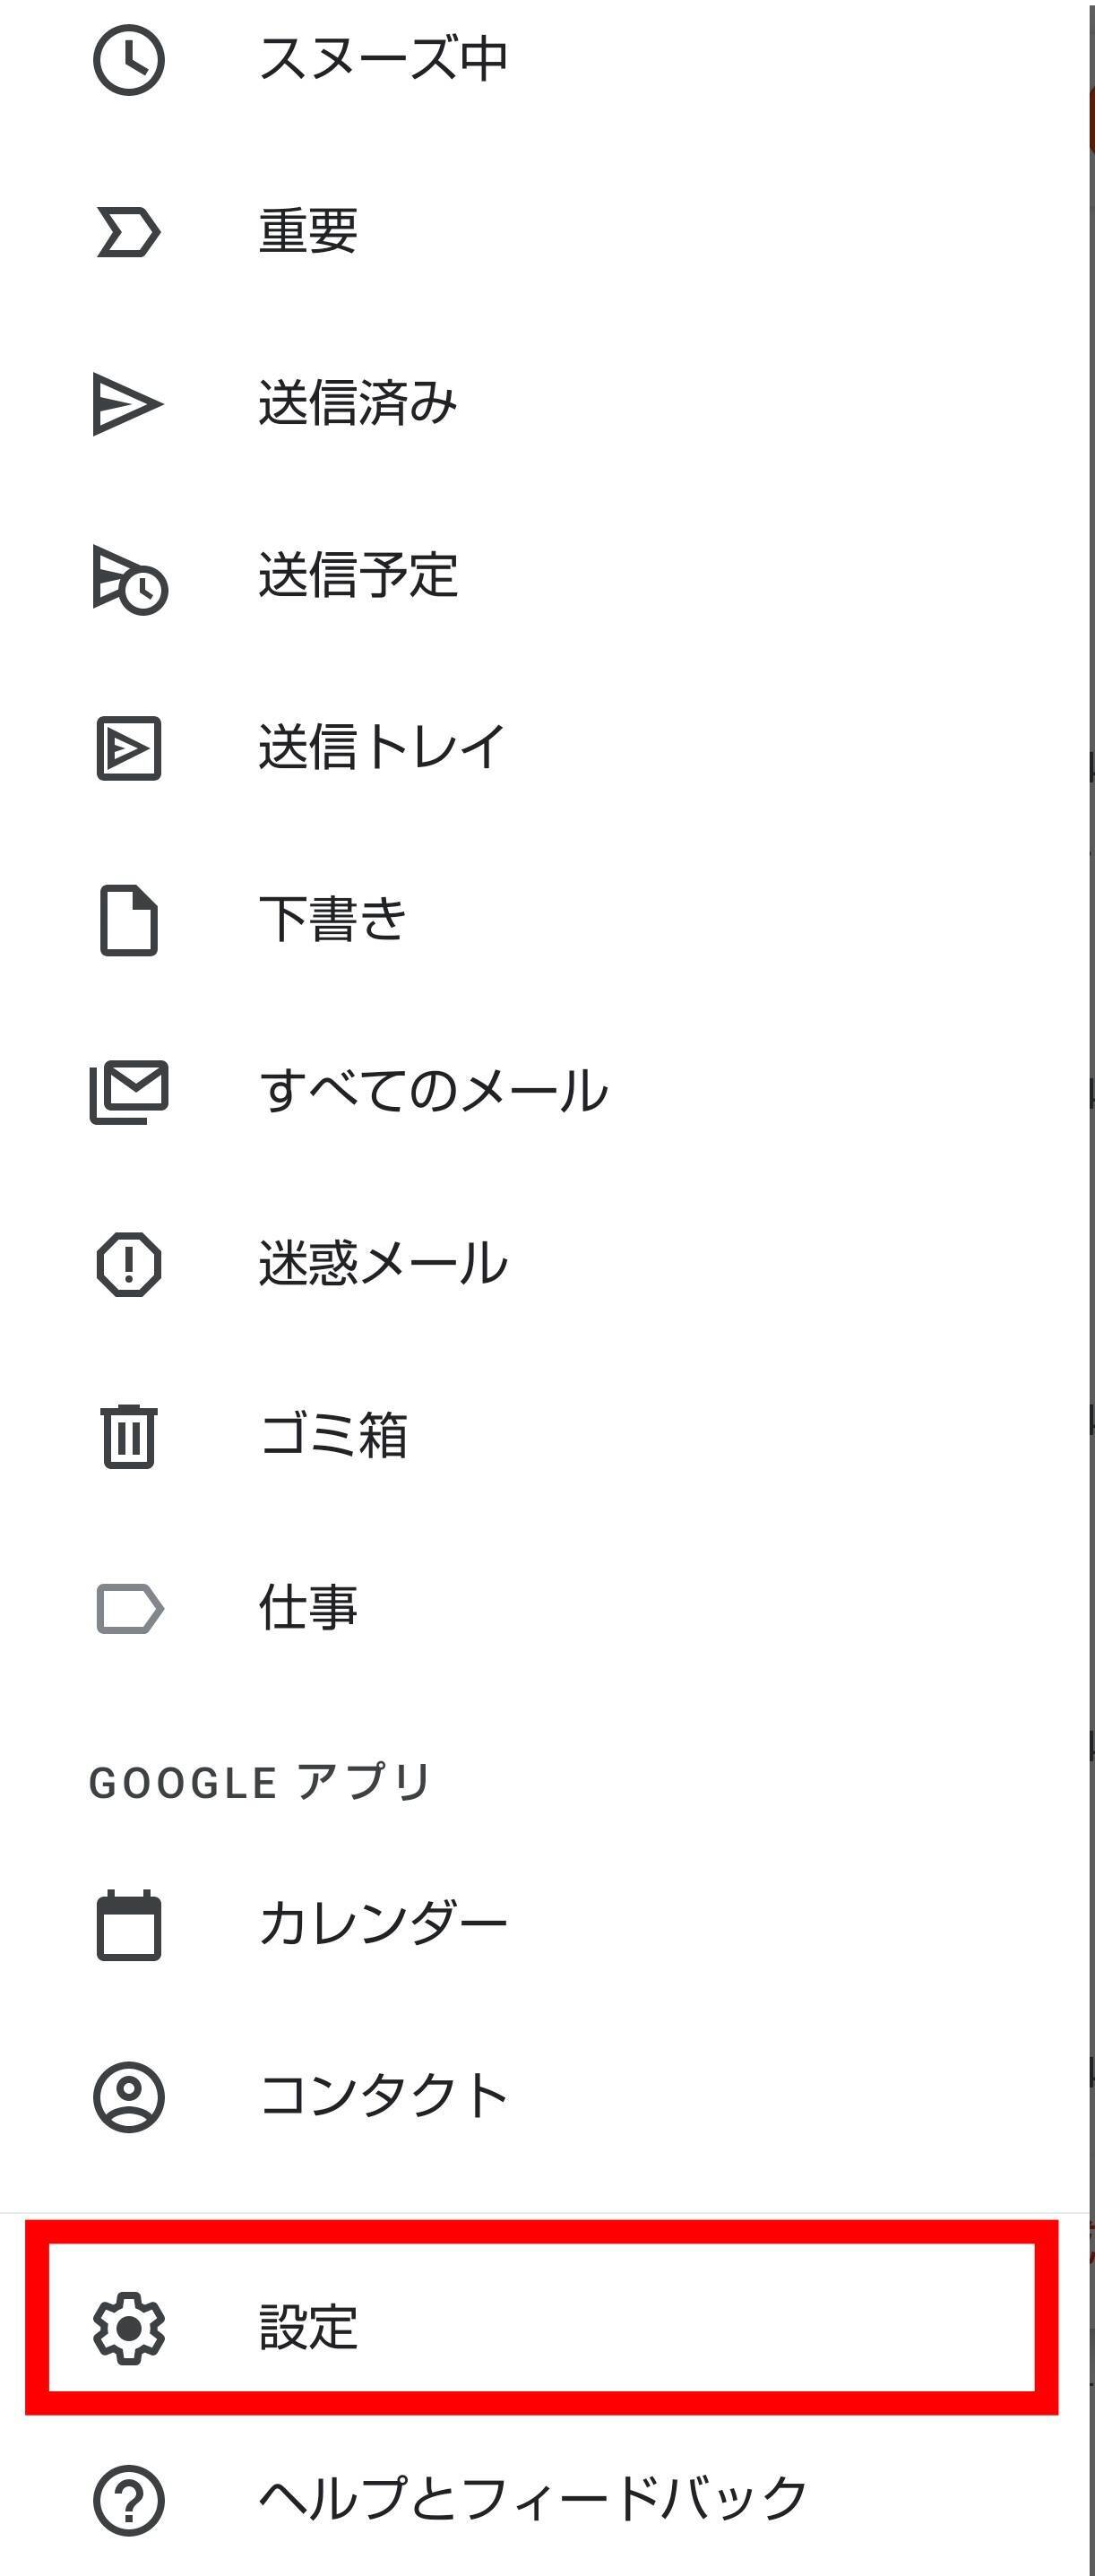Select 下書き from the drawer

pyautogui.click(x=332, y=919)
